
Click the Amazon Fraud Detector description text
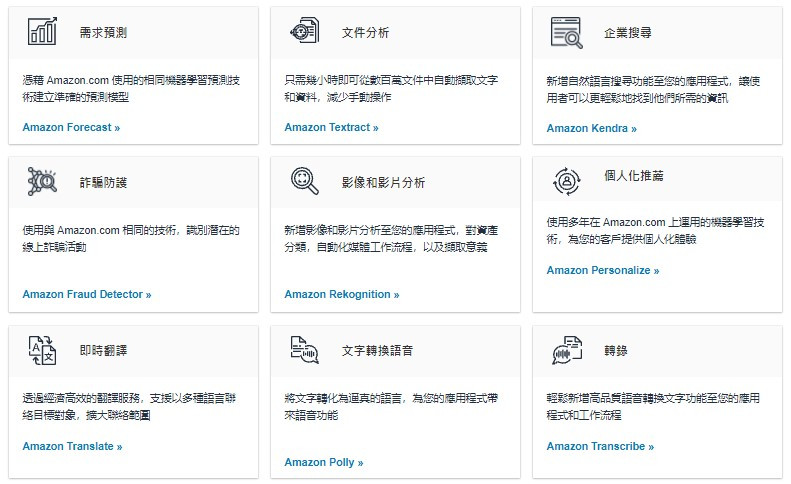[x=131, y=238]
